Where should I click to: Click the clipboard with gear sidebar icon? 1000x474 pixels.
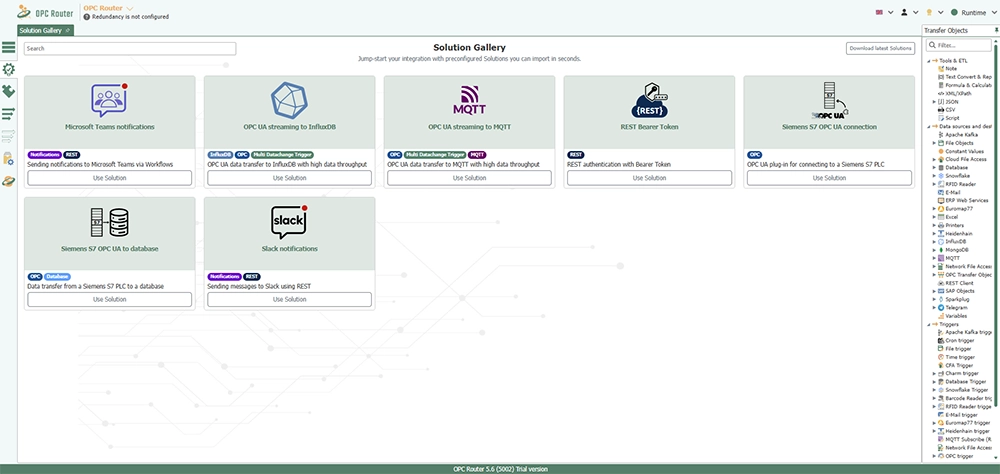coord(8,158)
